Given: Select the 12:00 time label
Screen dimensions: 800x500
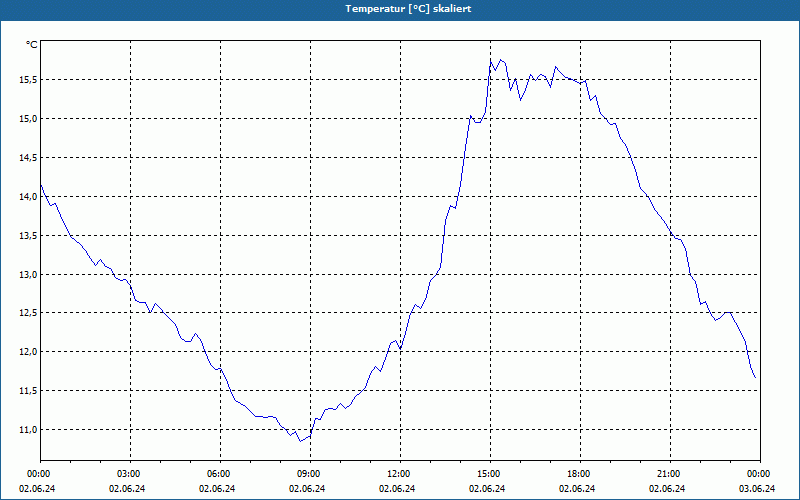Looking at the screenshot, I should click(x=400, y=474).
